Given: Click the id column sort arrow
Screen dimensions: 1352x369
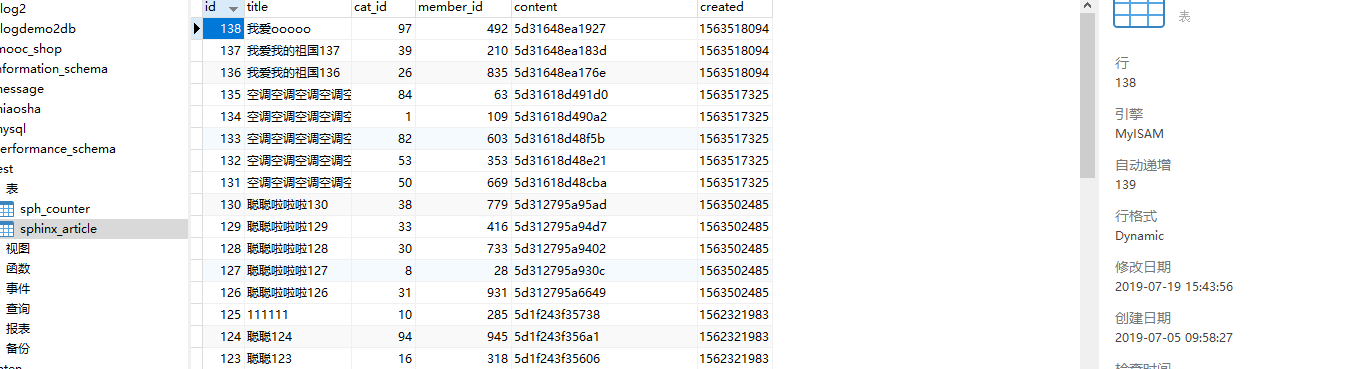Looking at the screenshot, I should (234, 8).
